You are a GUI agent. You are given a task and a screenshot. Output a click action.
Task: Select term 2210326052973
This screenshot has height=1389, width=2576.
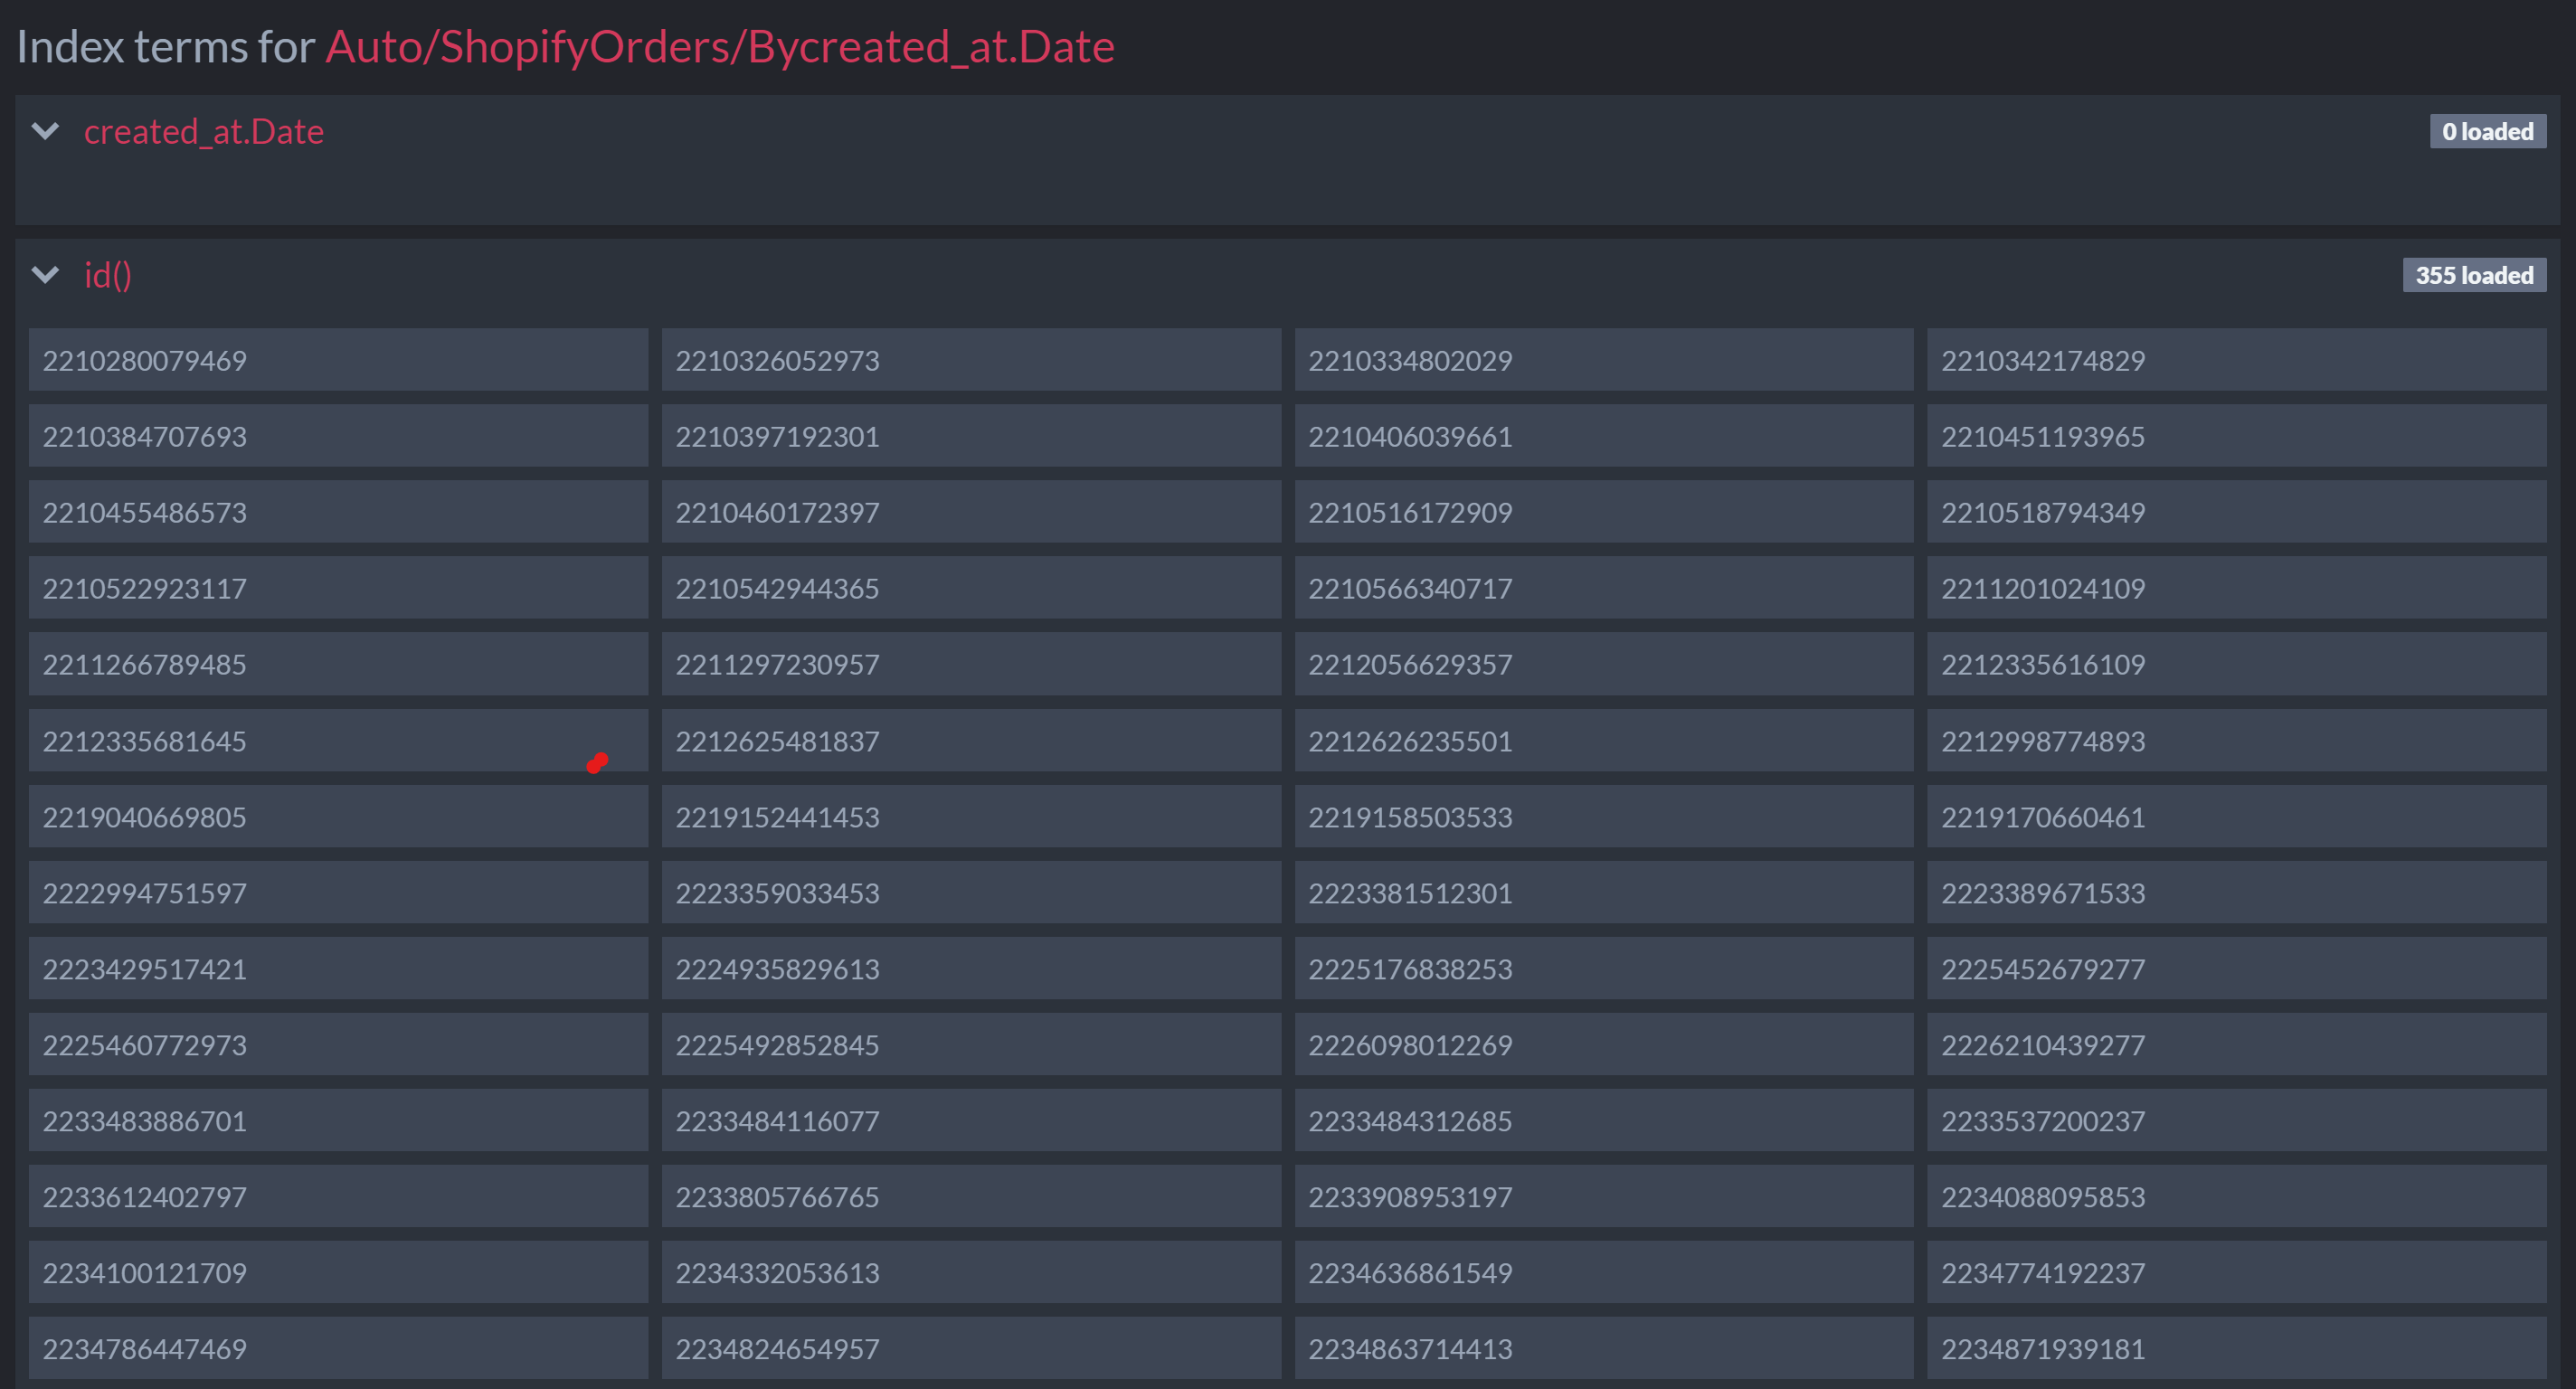[x=971, y=360]
